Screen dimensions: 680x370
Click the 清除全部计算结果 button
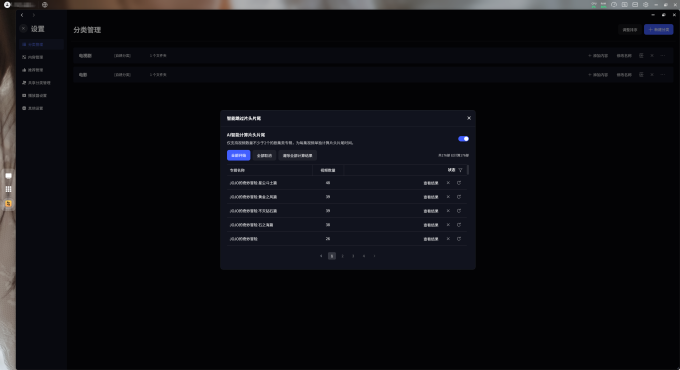click(x=298, y=155)
